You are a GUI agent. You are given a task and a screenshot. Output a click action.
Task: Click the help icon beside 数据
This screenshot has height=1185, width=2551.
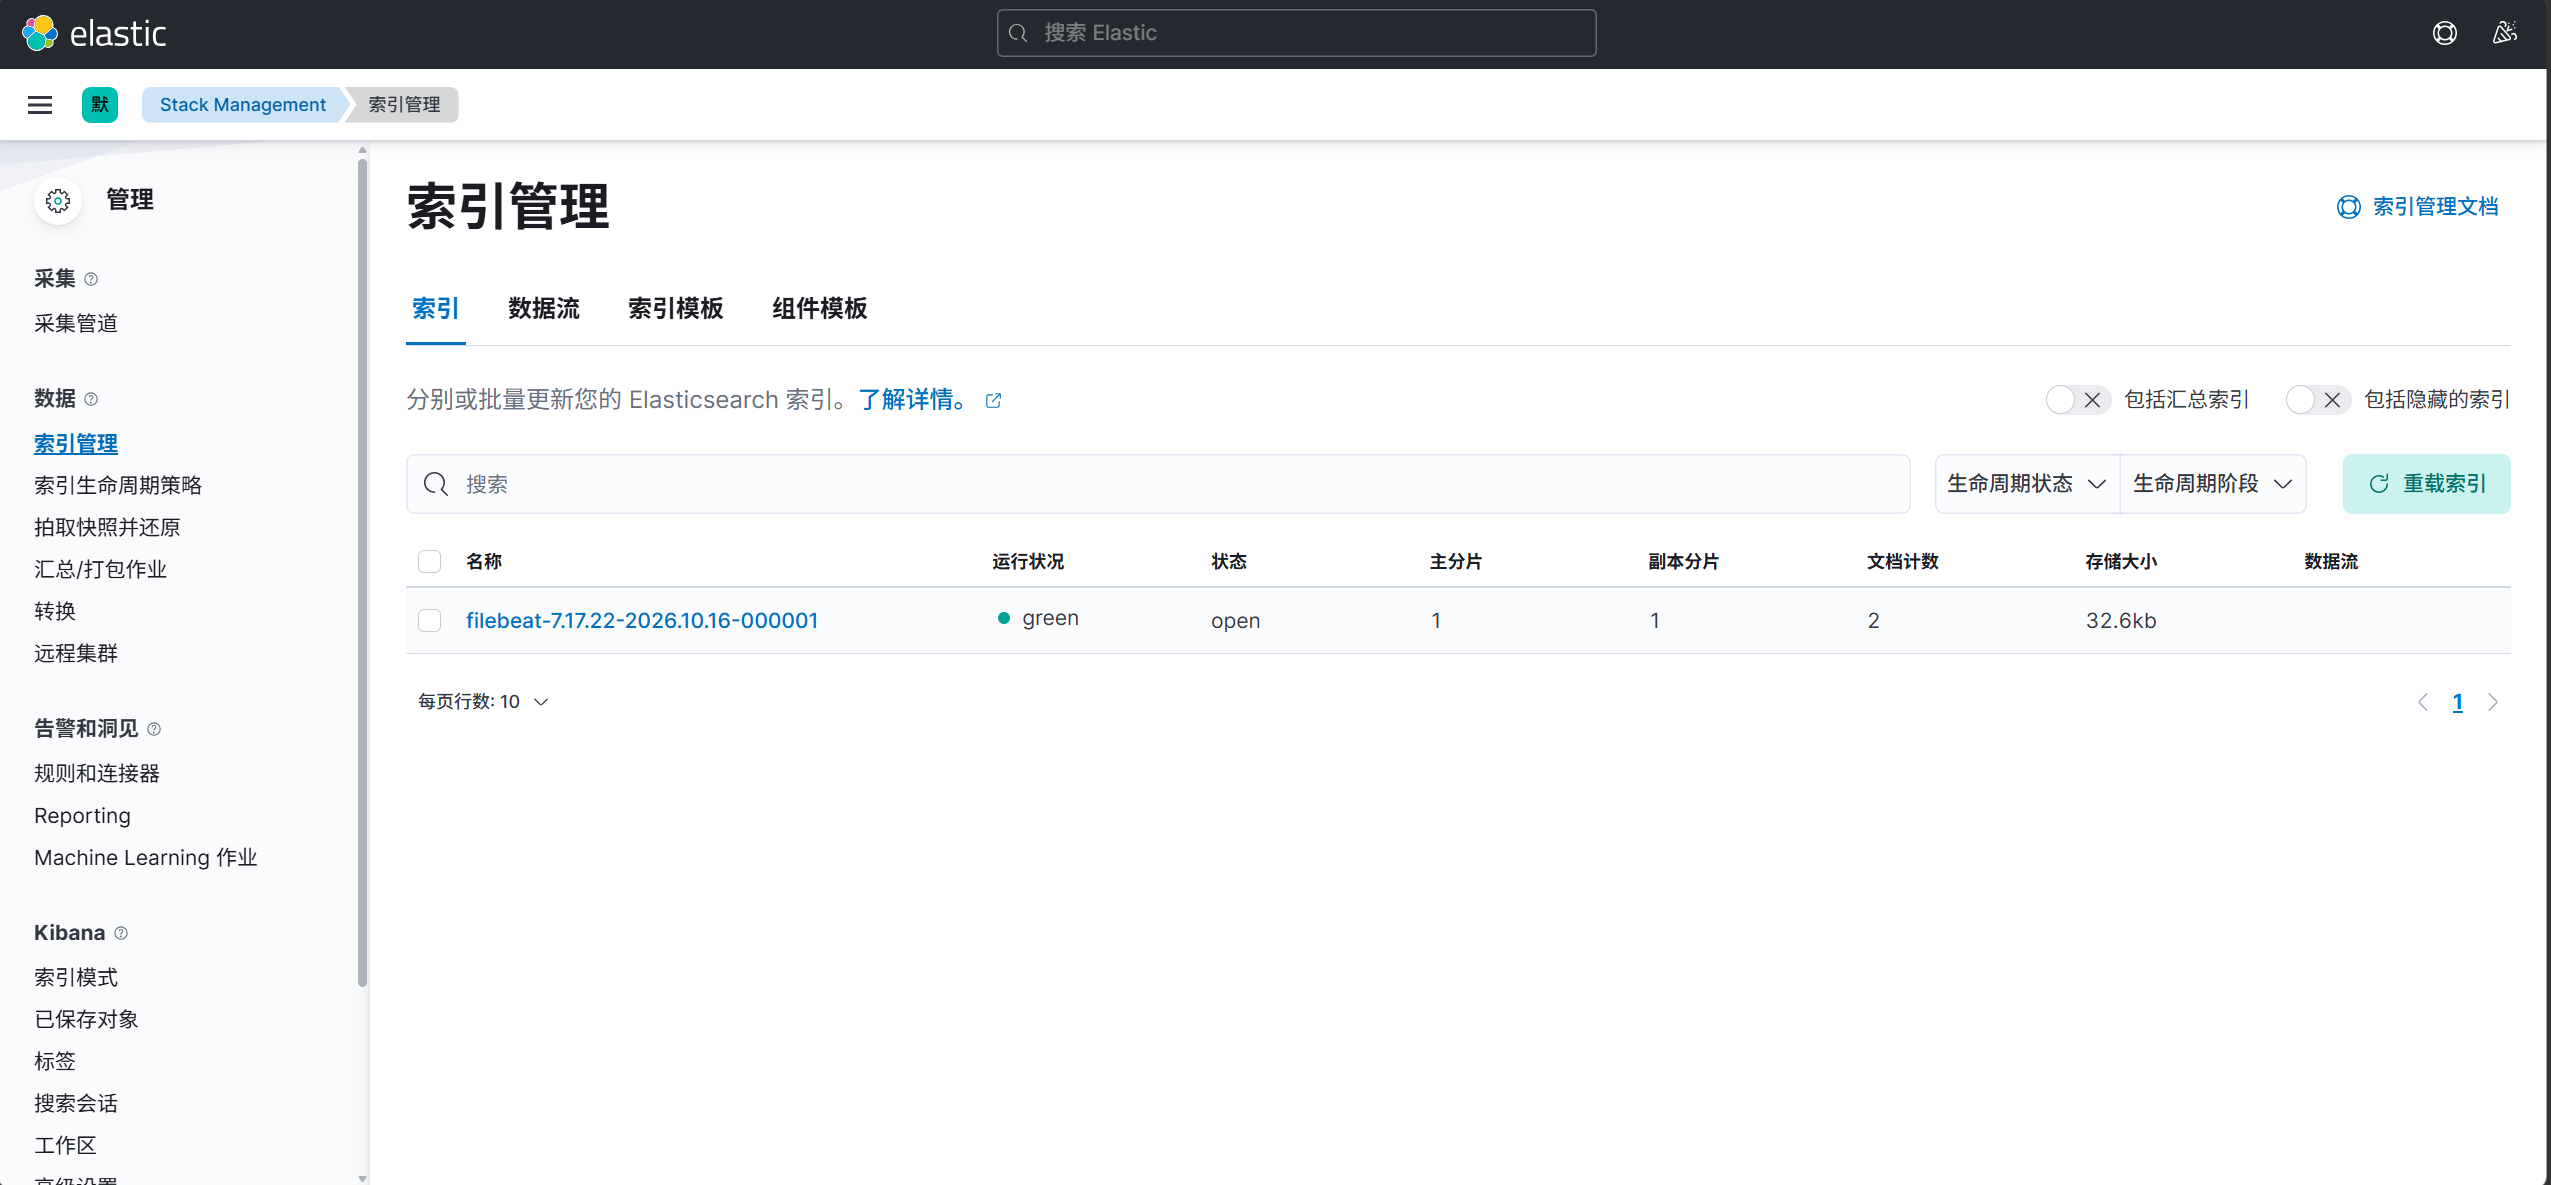point(91,399)
